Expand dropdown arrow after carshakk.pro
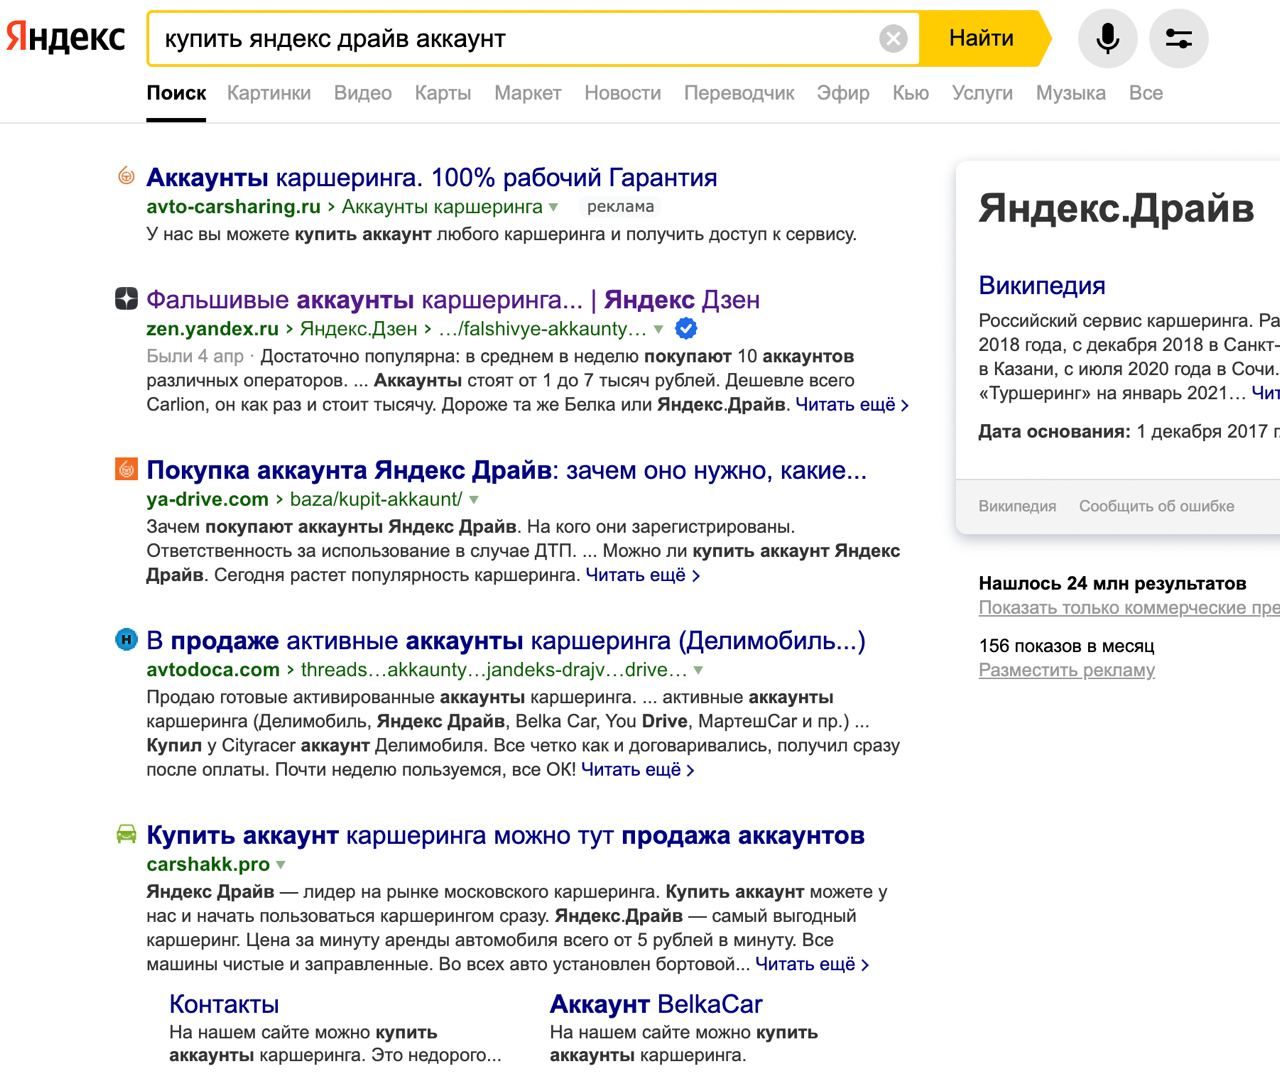 [281, 865]
